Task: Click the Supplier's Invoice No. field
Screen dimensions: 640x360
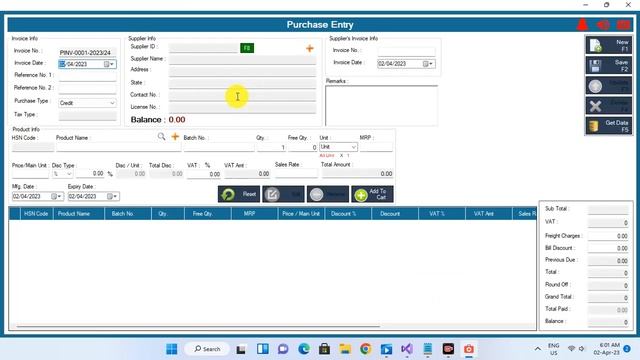Action: coord(406,51)
